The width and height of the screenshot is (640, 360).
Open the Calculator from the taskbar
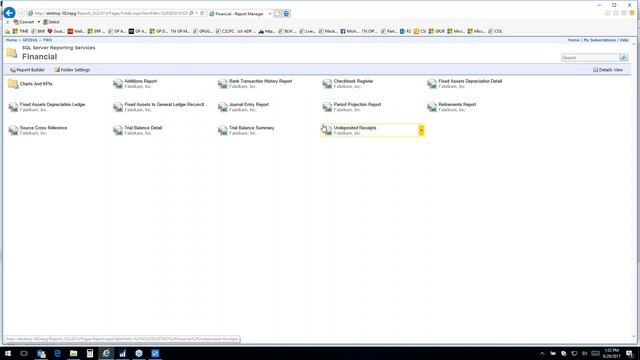[x=90, y=353]
